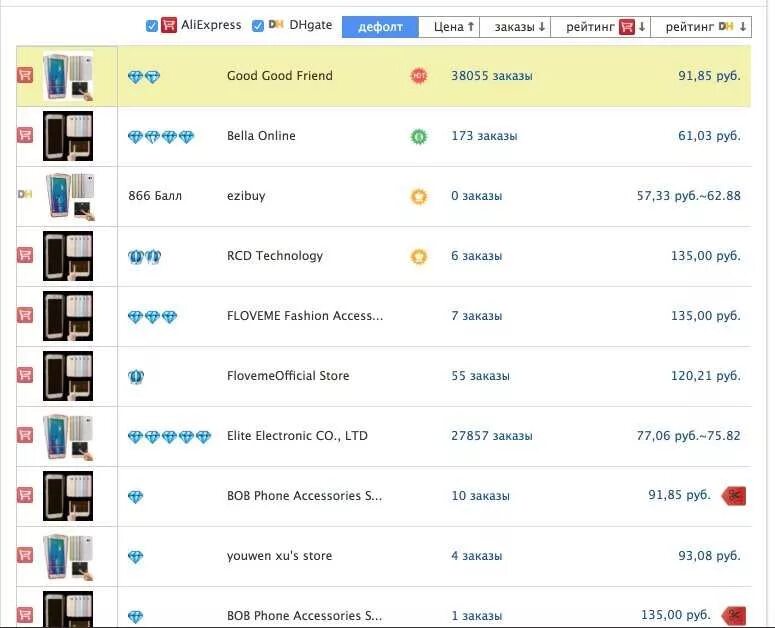
Task: Open product thumbnail for ezibuy
Action: tap(68, 196)
